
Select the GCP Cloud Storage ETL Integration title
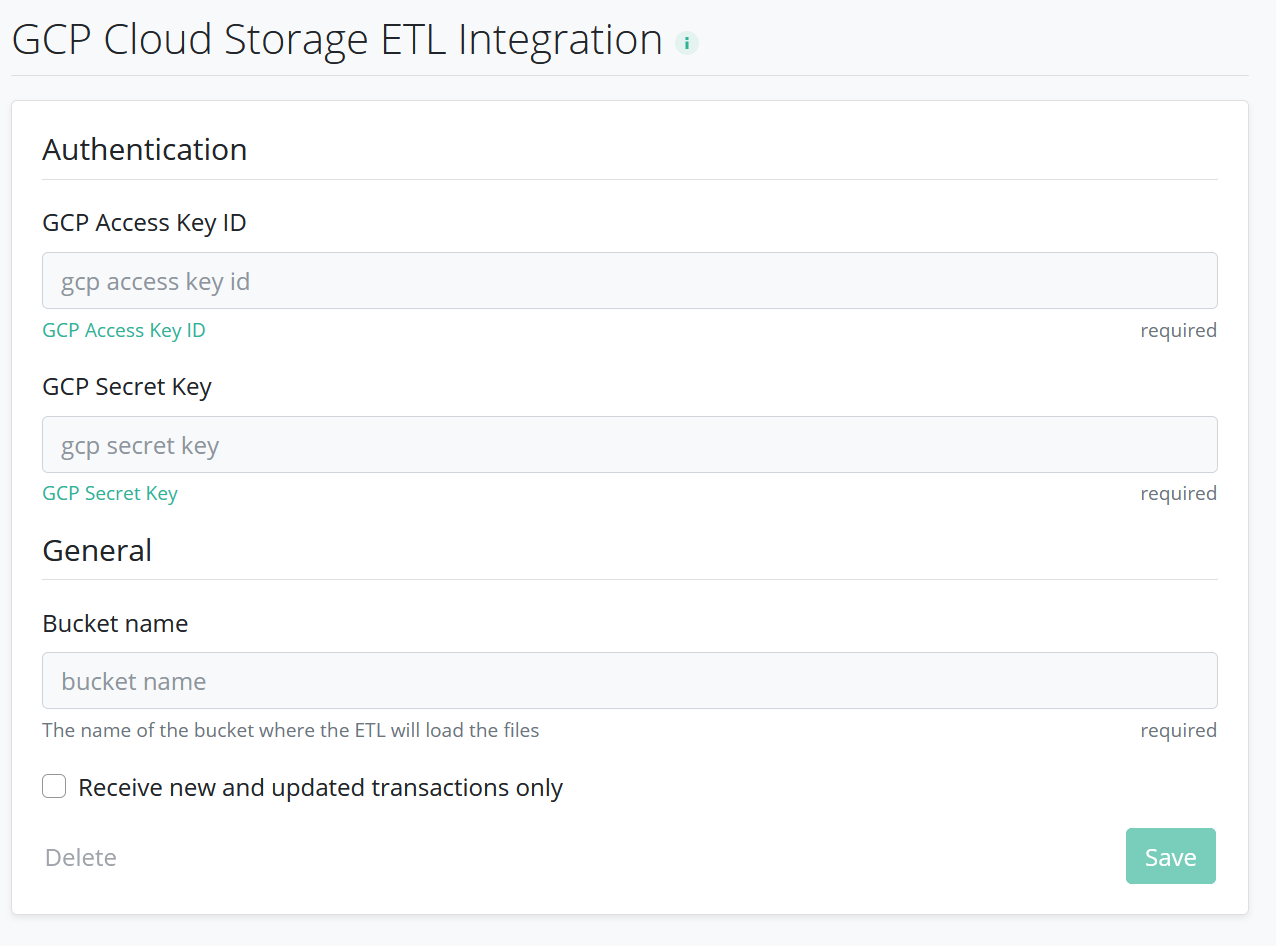pyautogui.click(x=337, y=41)
